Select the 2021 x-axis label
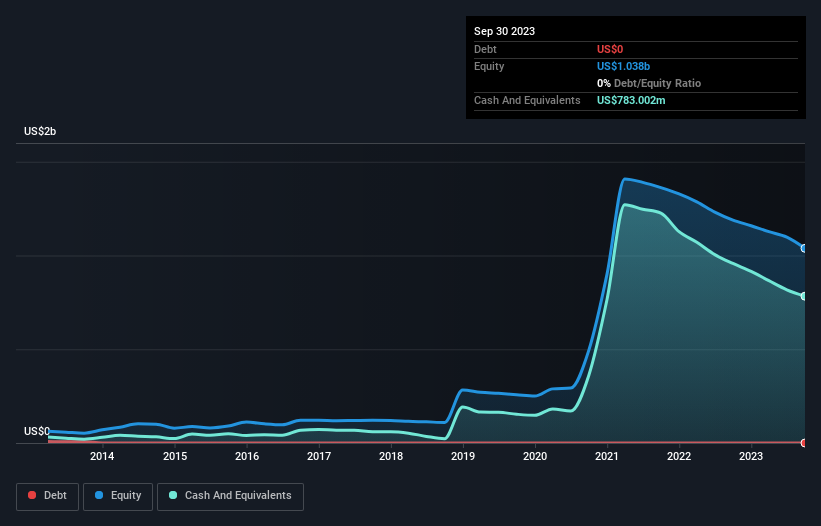The height and width of the screenshot is (526, 821). click(607, 456)
